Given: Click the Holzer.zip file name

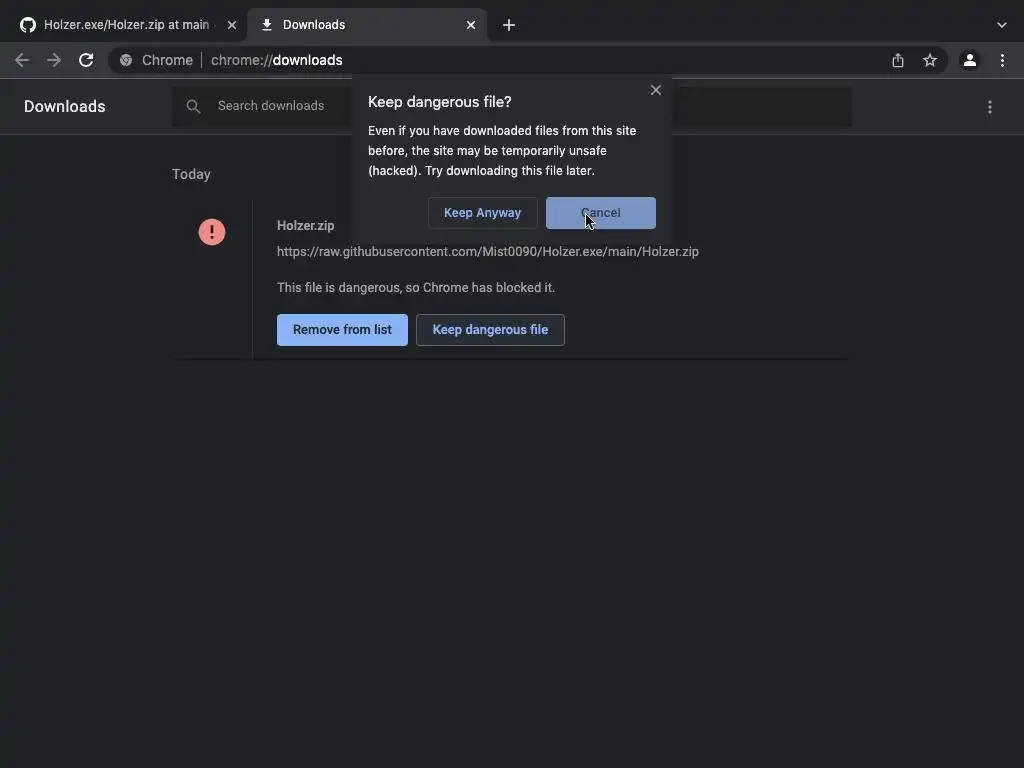Looking at the screenshot, I should click(x=306, y=225).
